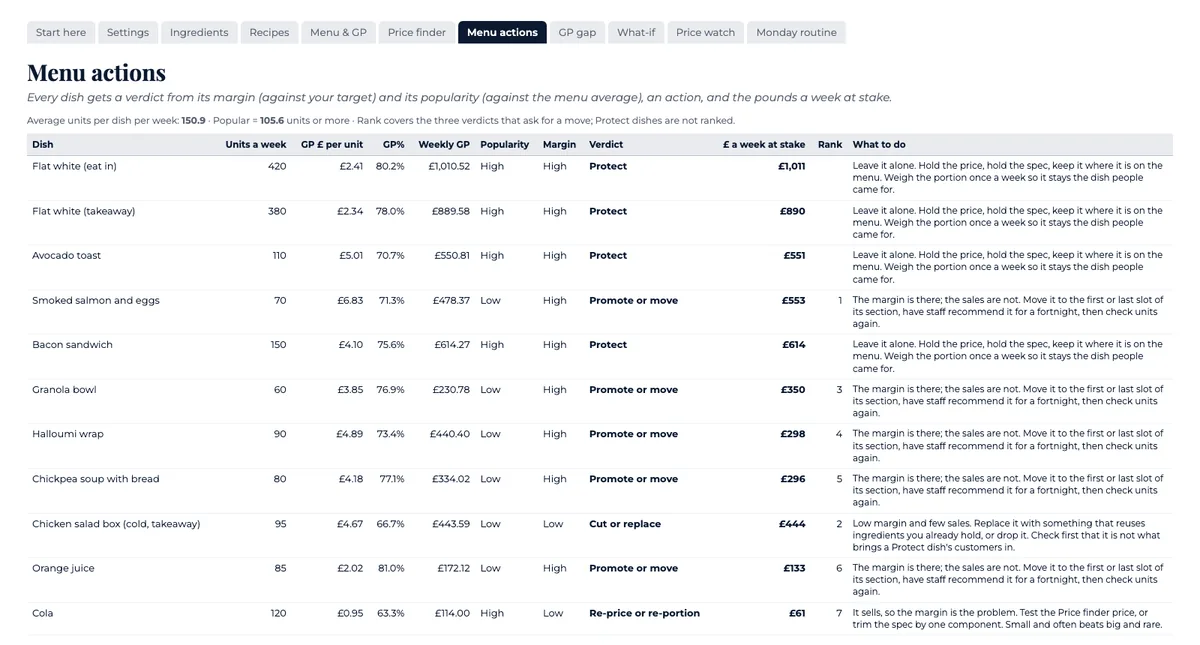The image size is (1200, 645).
Task: Click the £614.27 weekly GP cell
Action: pyautogui.click(x=451, y=344)
